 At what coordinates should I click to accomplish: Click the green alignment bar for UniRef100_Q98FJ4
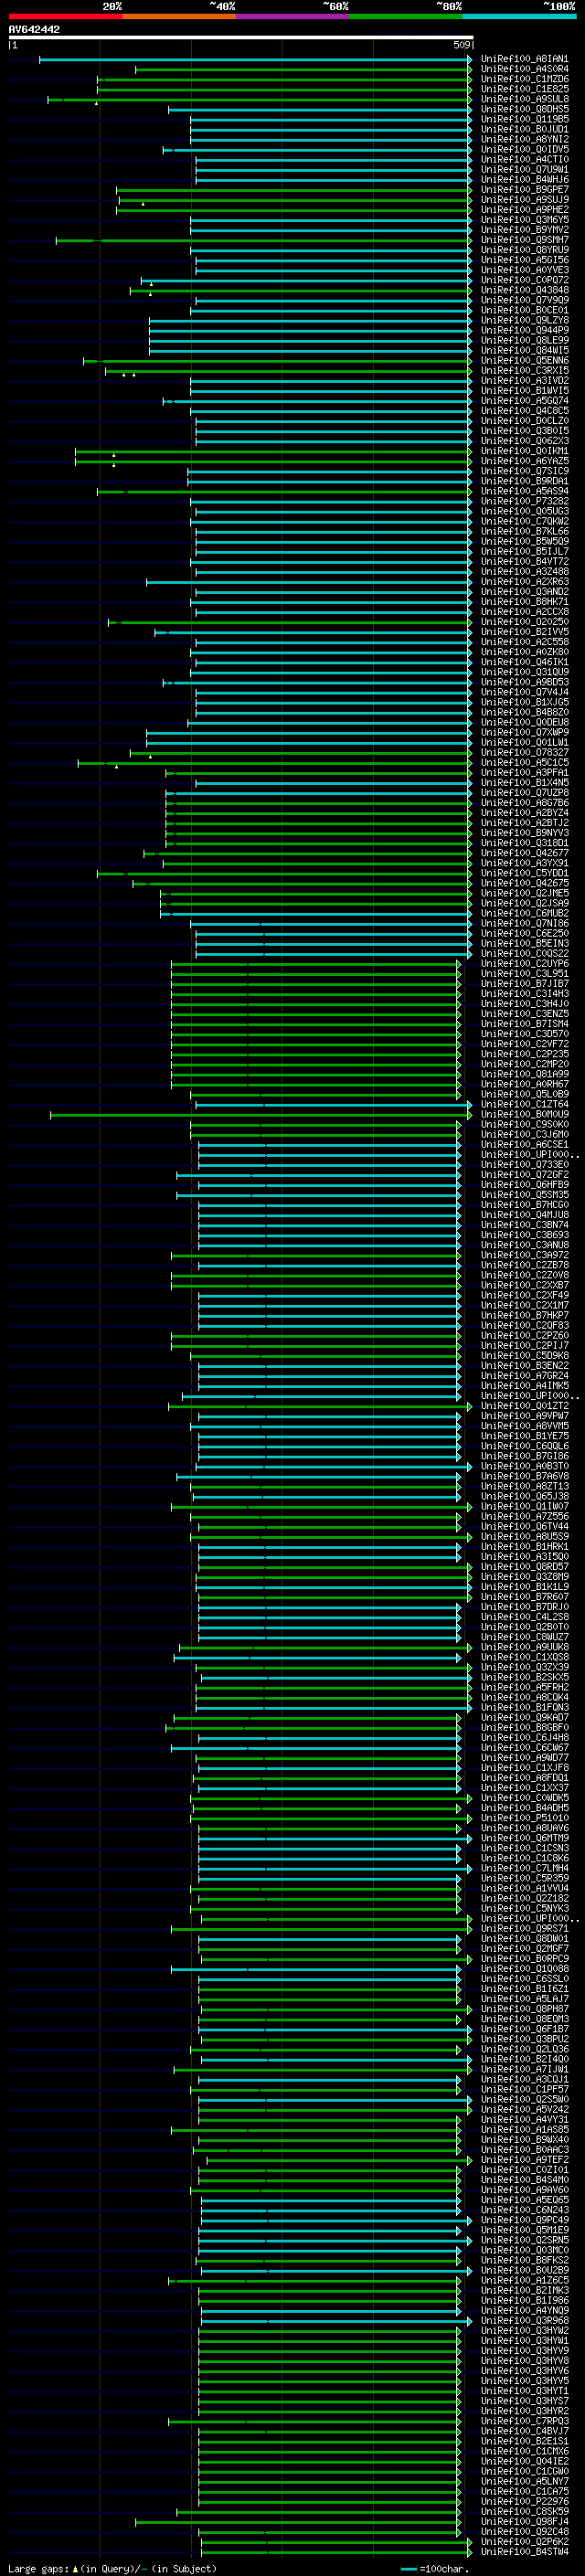pos(298,2520)
